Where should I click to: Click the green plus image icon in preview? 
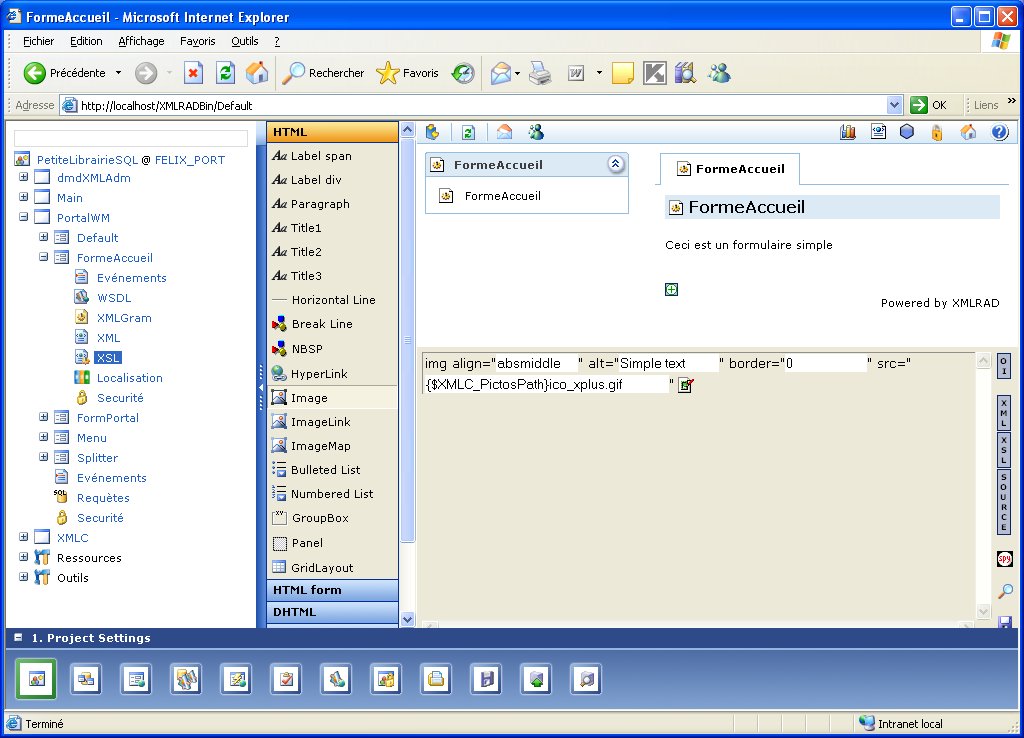672,289
